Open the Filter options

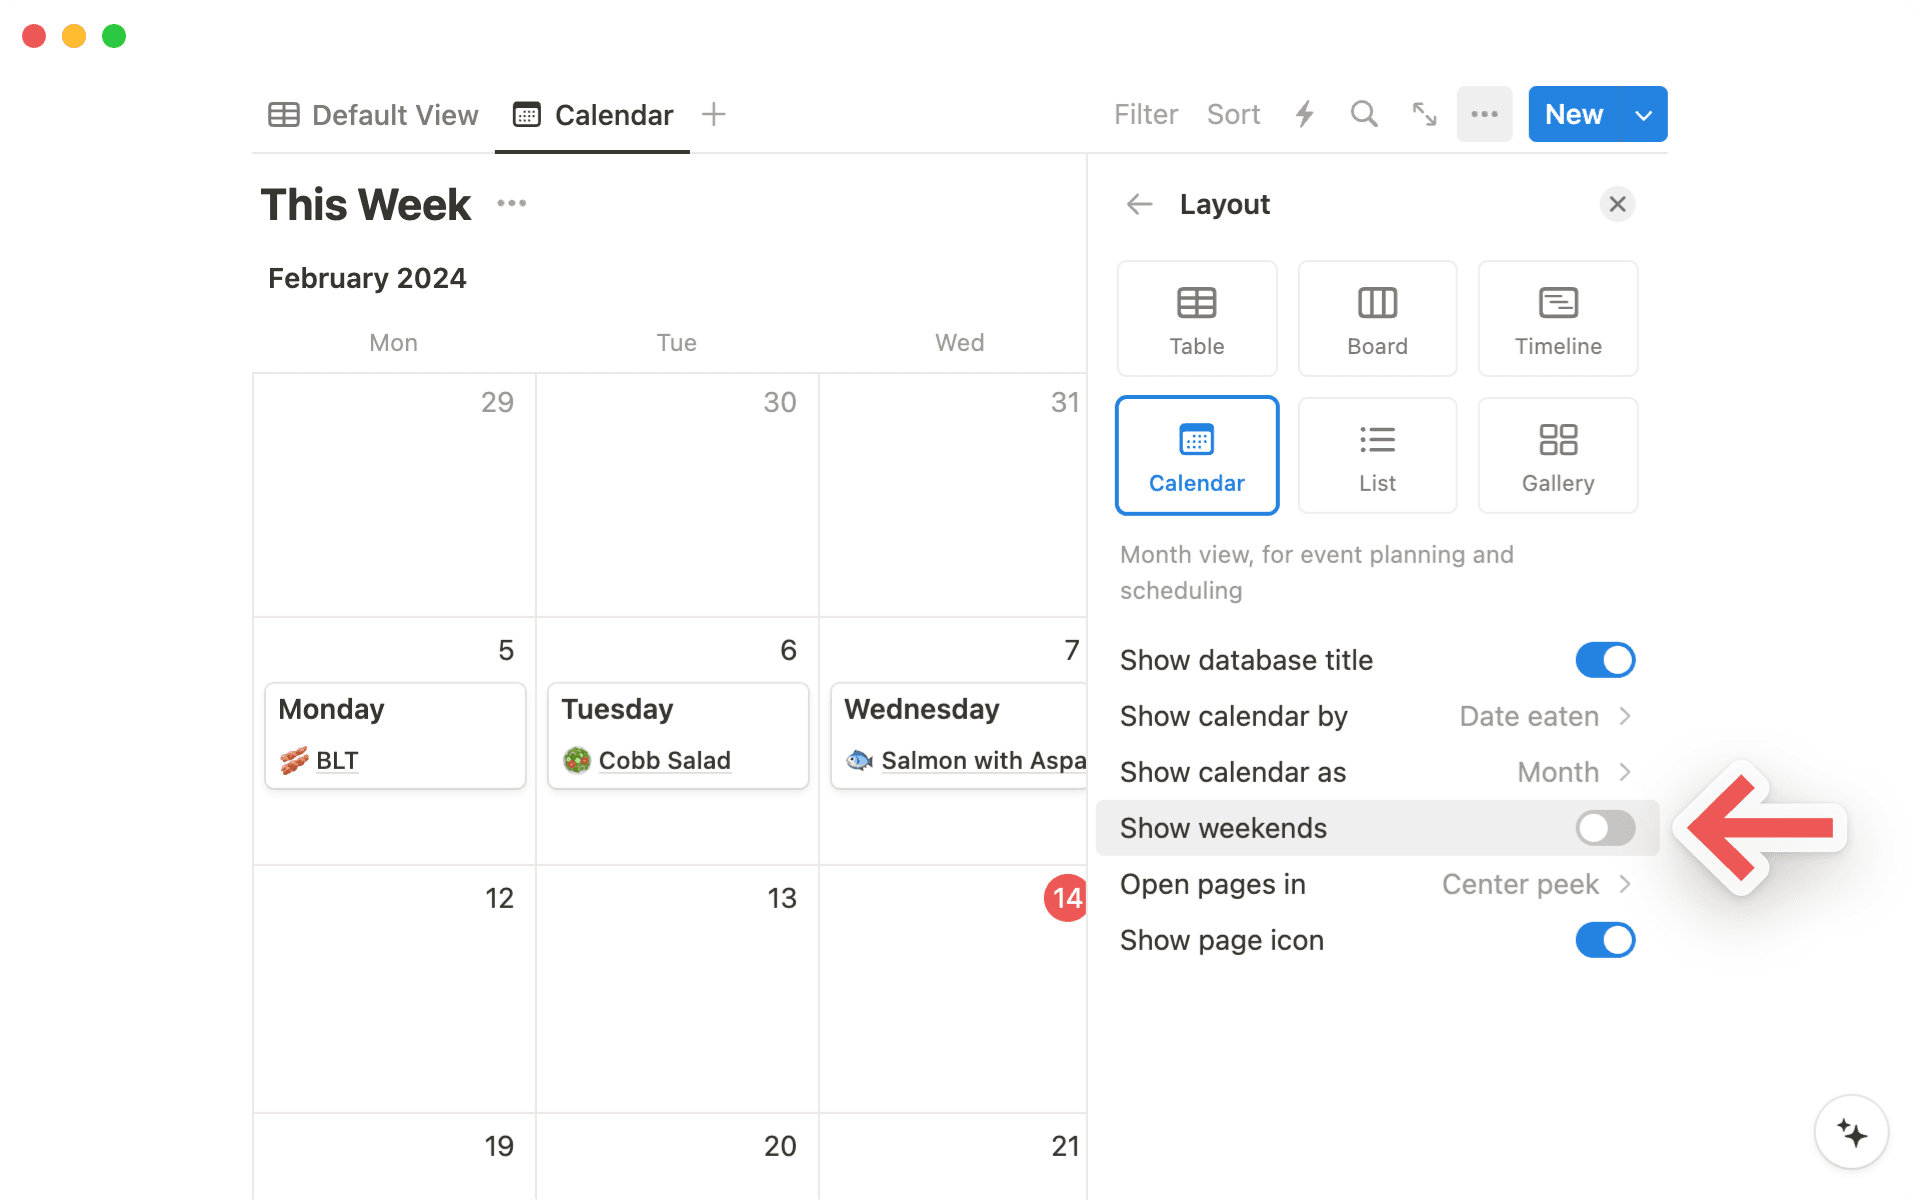(1146, 114)
